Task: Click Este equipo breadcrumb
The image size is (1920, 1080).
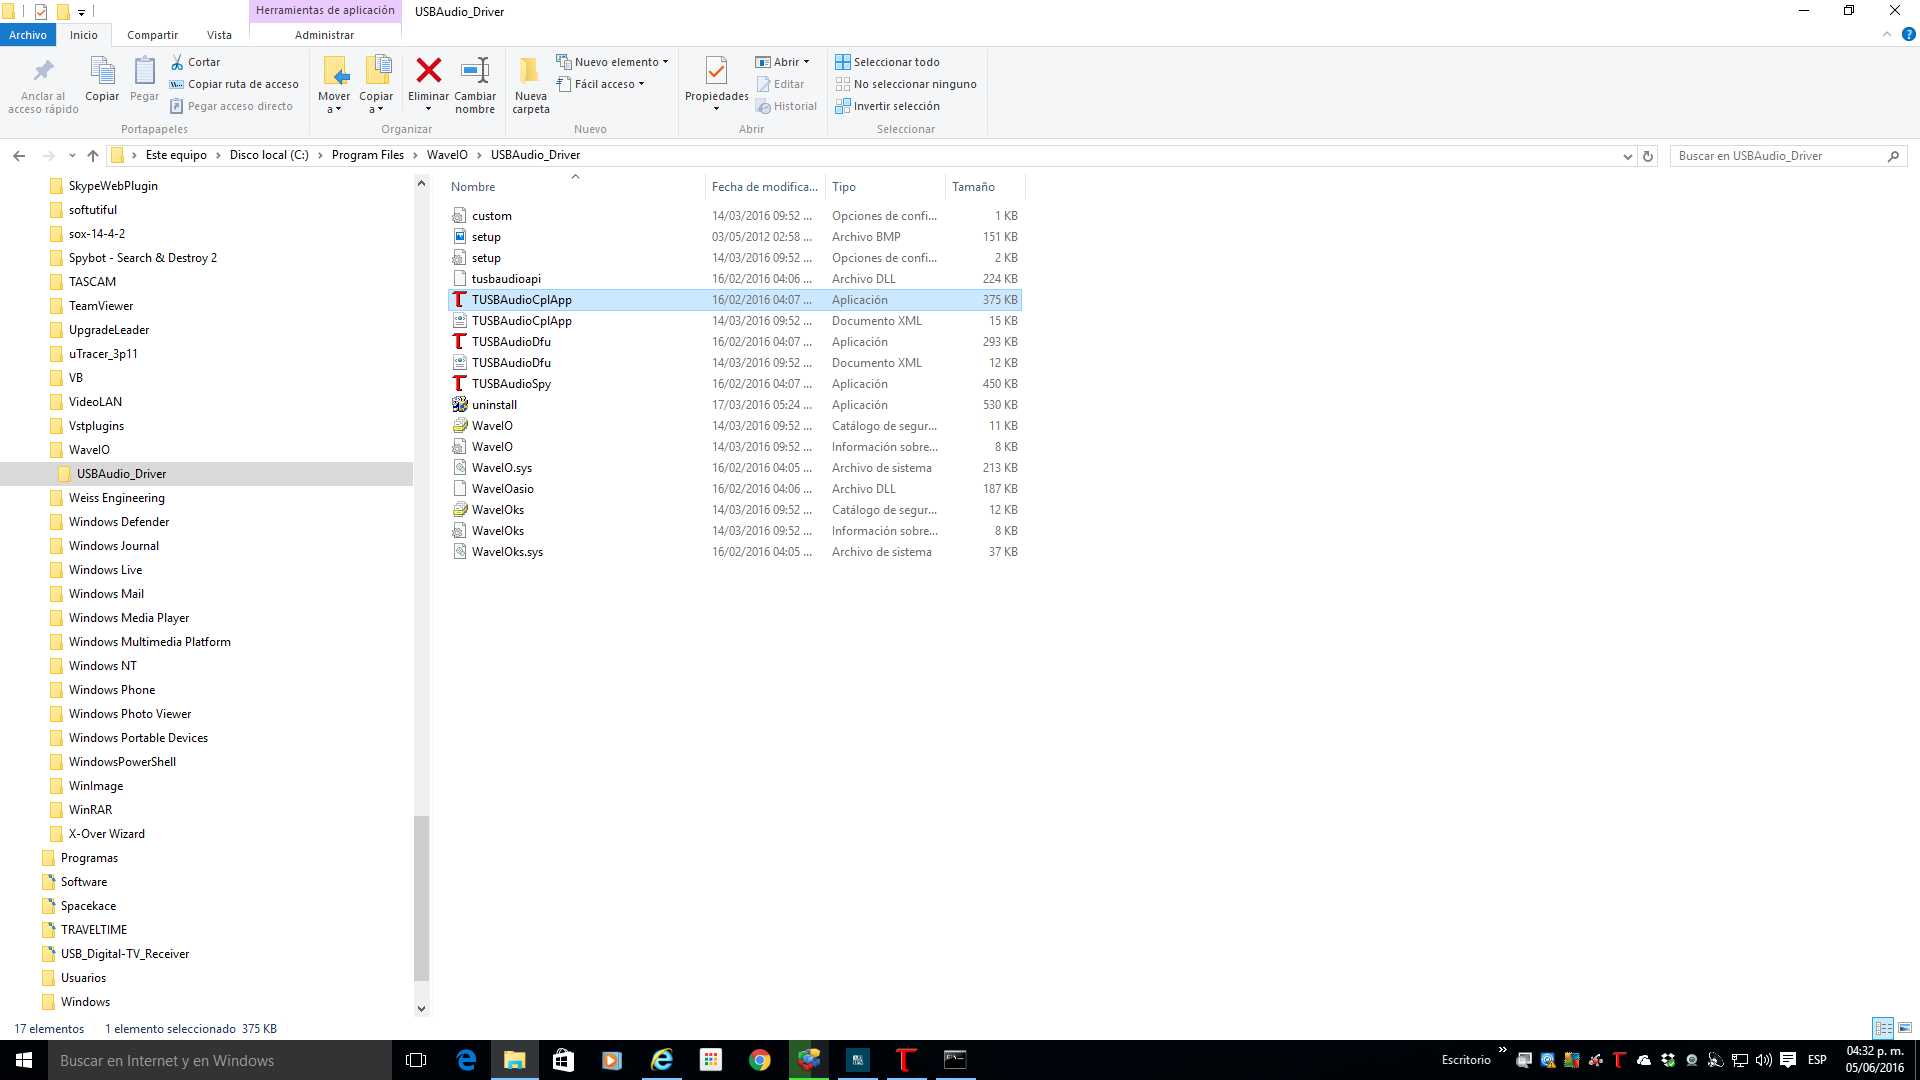Action: pyautogui.click(x=176, y=155)
